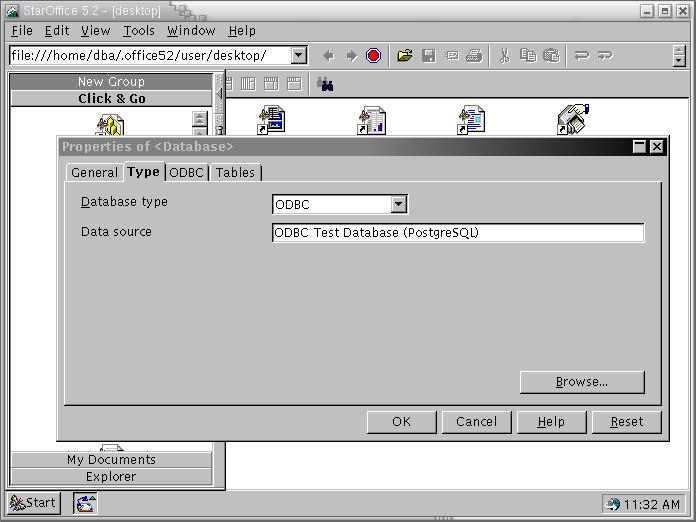The height and width of the screenshot is (522, 696).
Task: Click the fourth view layout icon before binoculars
Action: click(294, 83)
